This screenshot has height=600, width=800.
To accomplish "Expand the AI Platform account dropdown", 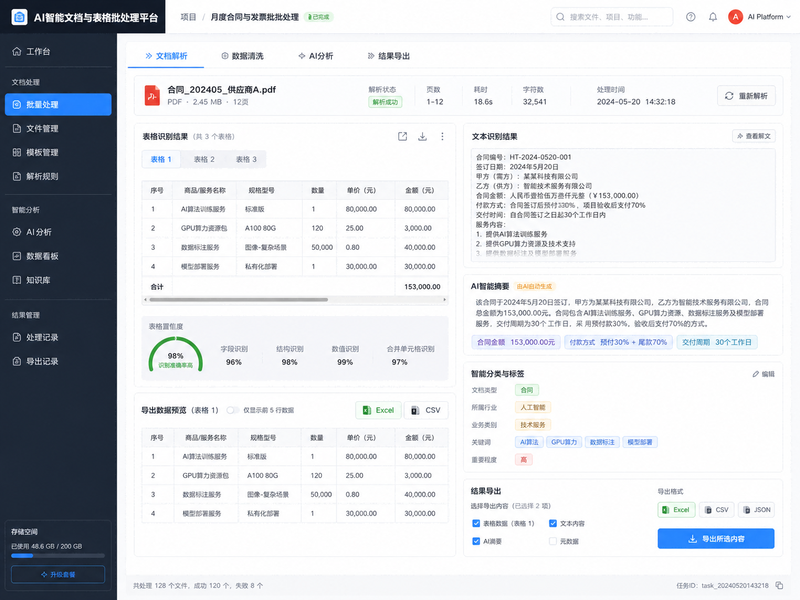I will pyautogui.click(x=769, y=17).
